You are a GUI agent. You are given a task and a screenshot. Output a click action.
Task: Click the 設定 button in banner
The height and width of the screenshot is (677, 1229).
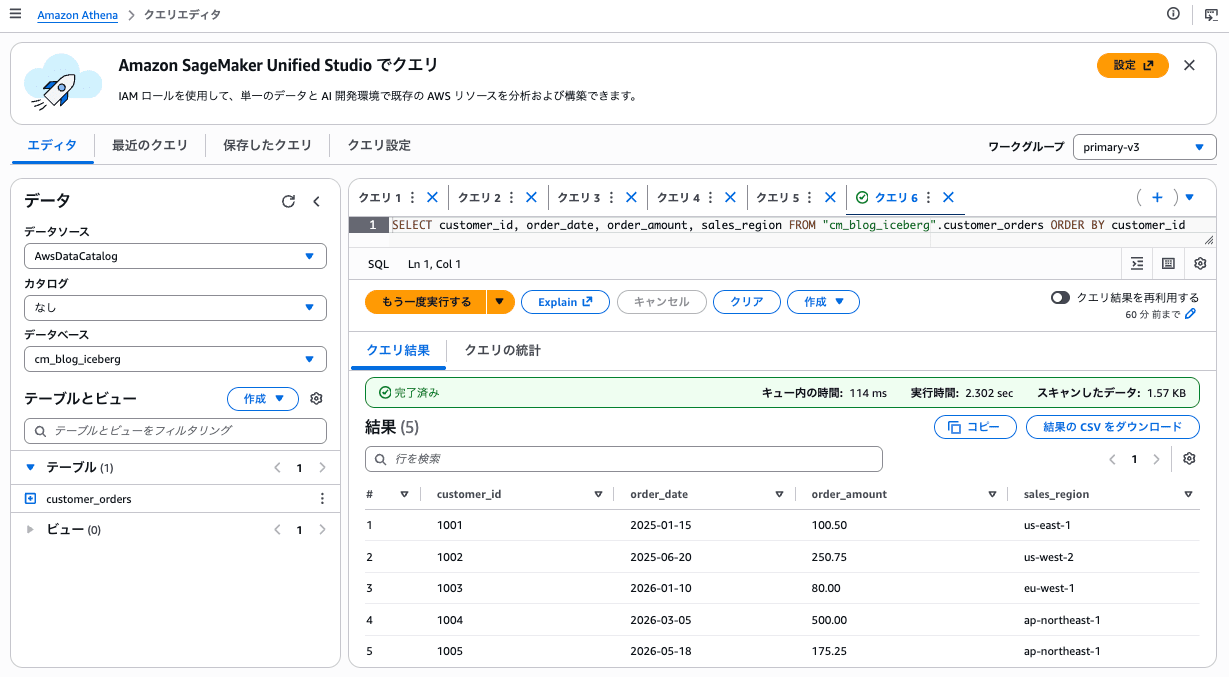point(1133,65)
